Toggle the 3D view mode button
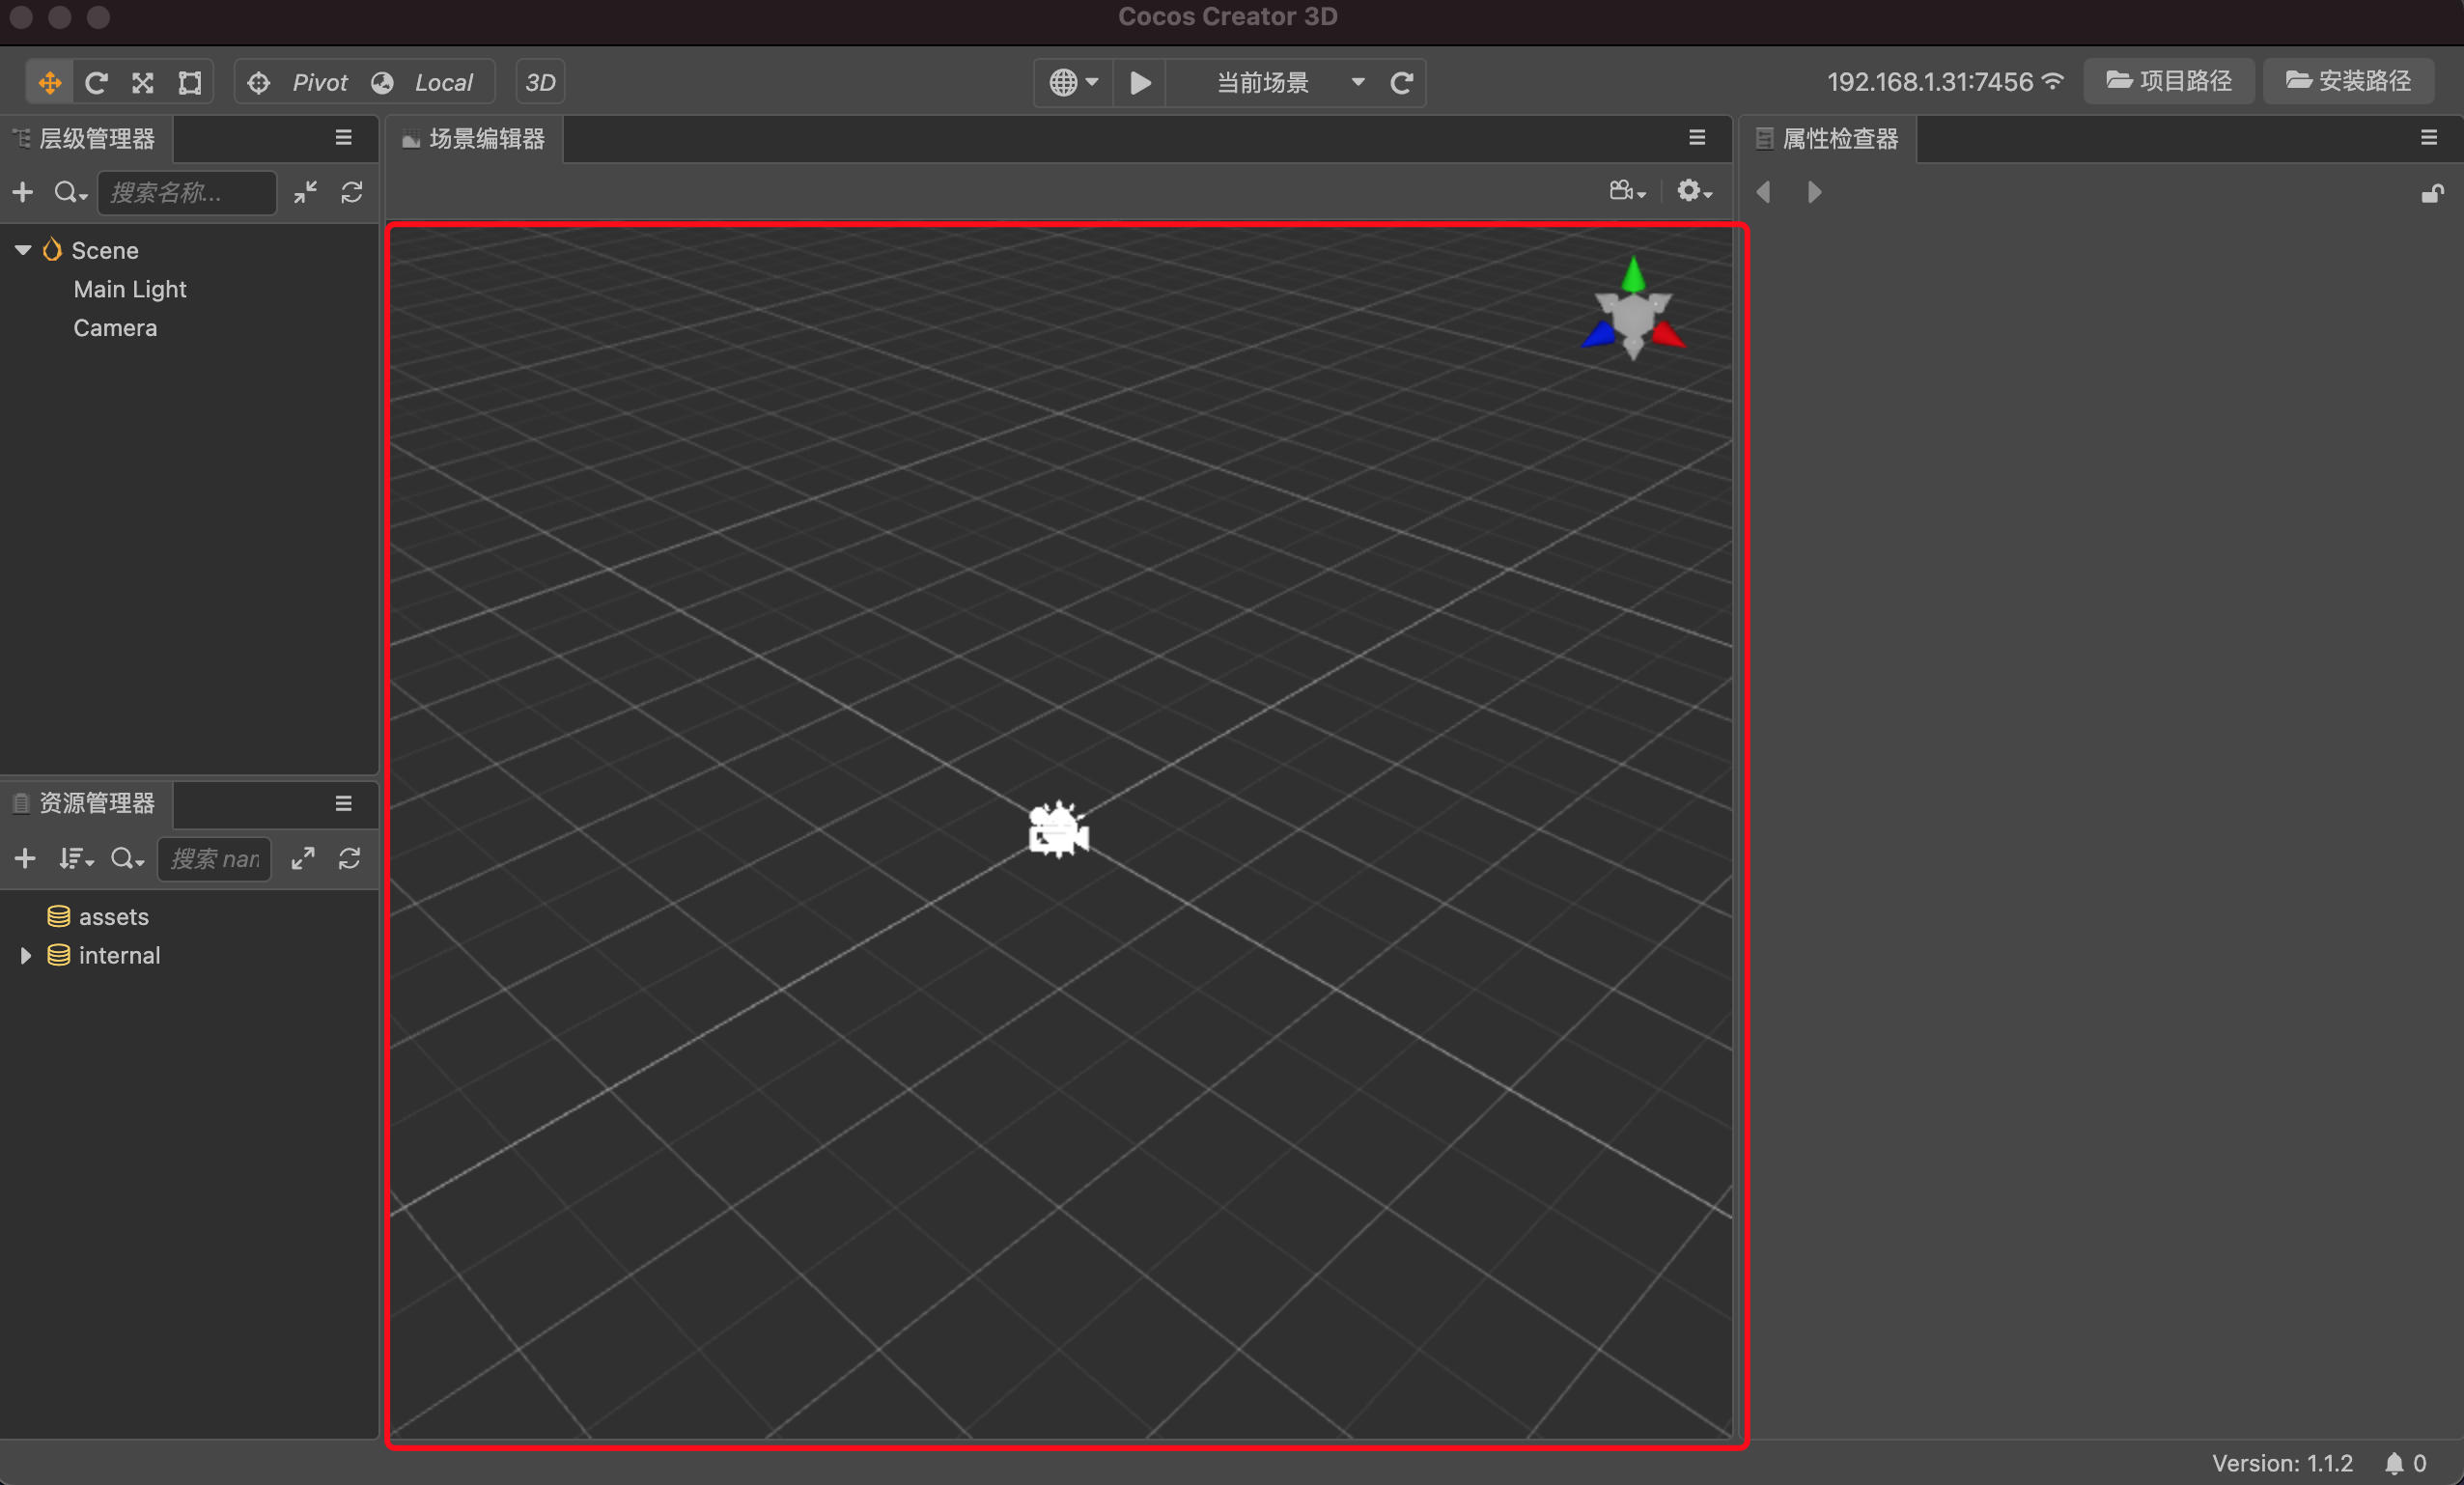Viewport: 2464px width, 1485px height. coord(540,82)
